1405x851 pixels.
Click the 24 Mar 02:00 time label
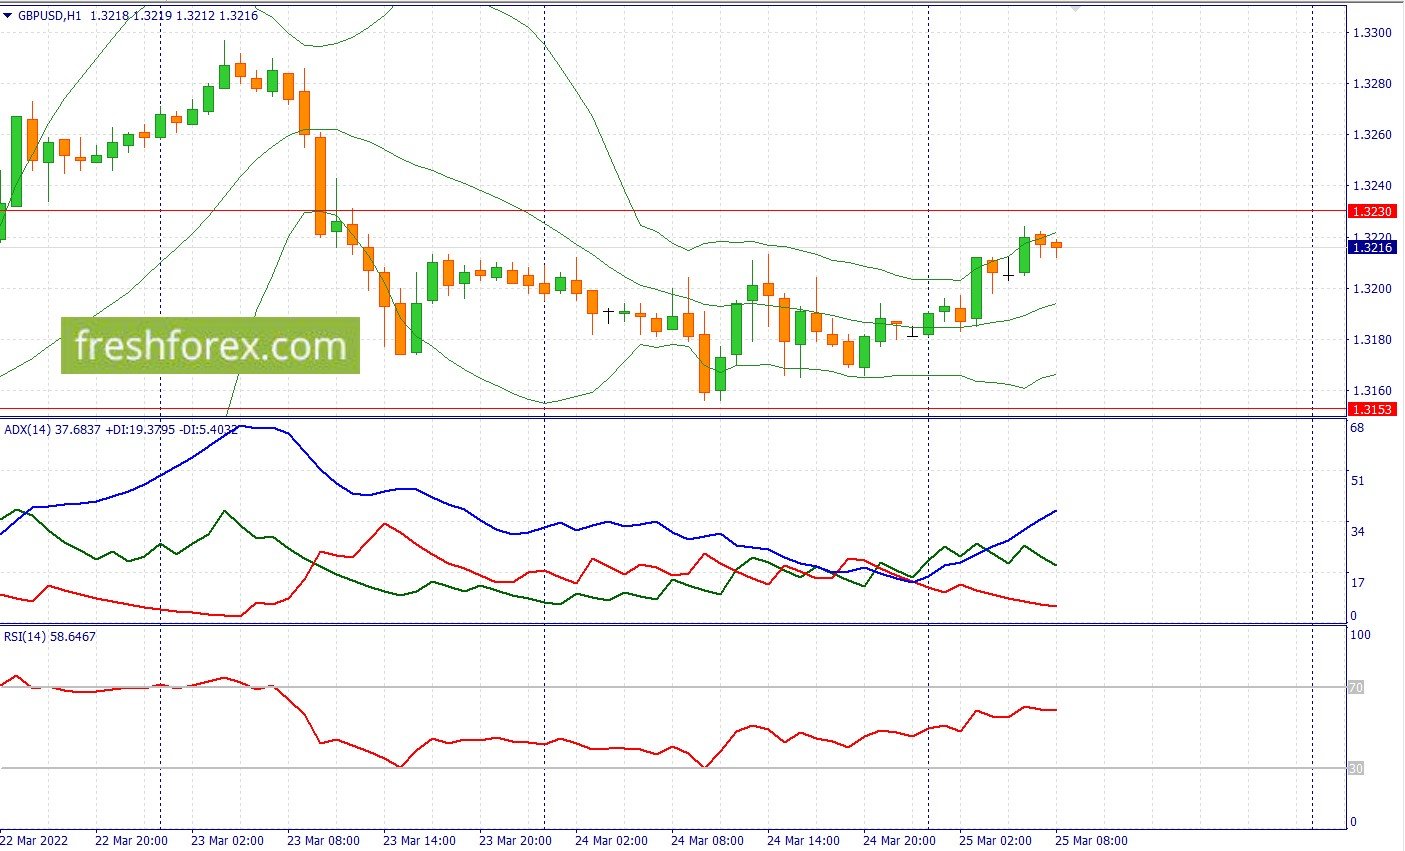(611, 840)
